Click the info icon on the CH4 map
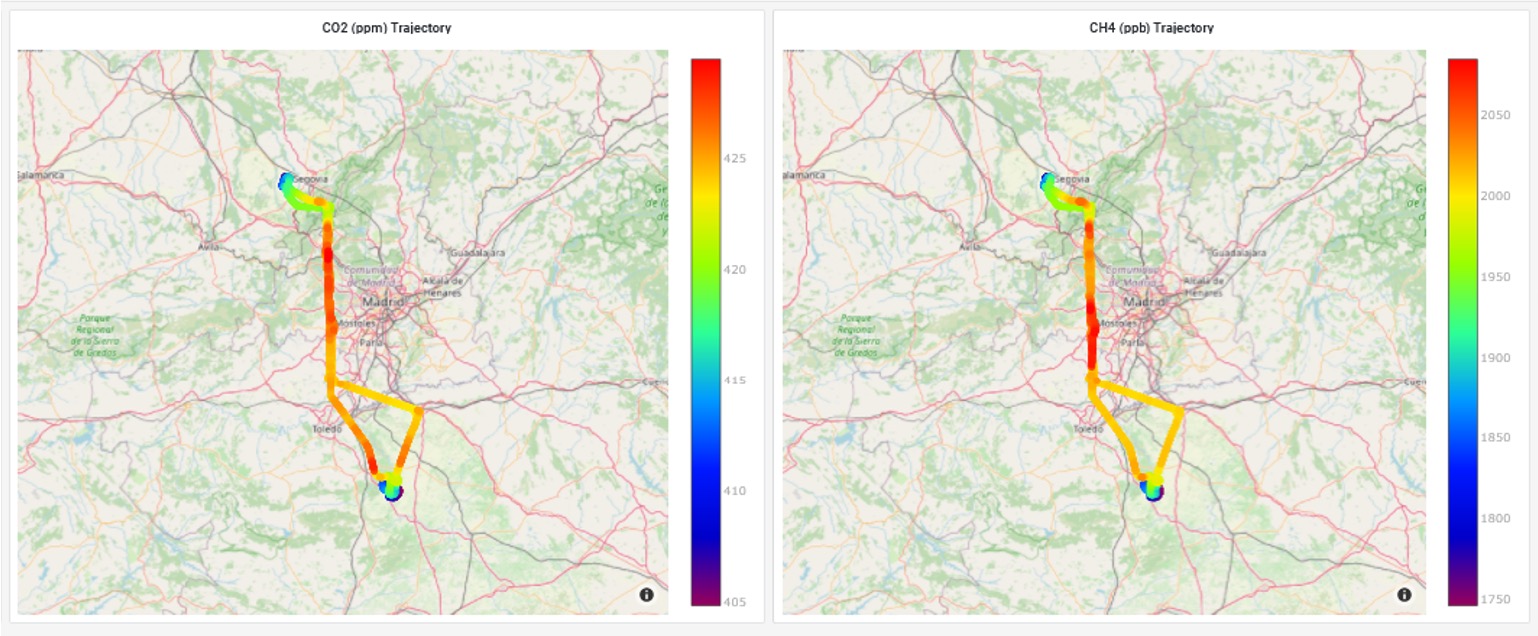1538x636 pixels. (x=1404, y=595)
